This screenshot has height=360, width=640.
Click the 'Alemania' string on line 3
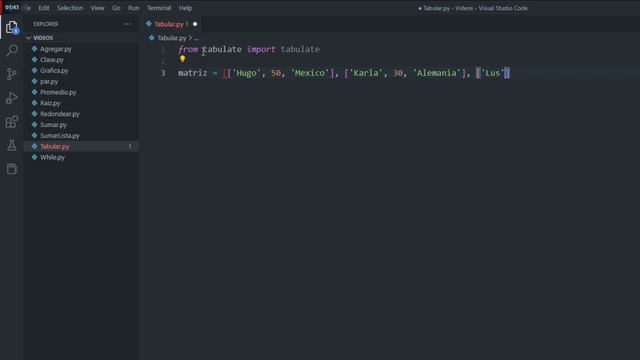coord(437,73)
